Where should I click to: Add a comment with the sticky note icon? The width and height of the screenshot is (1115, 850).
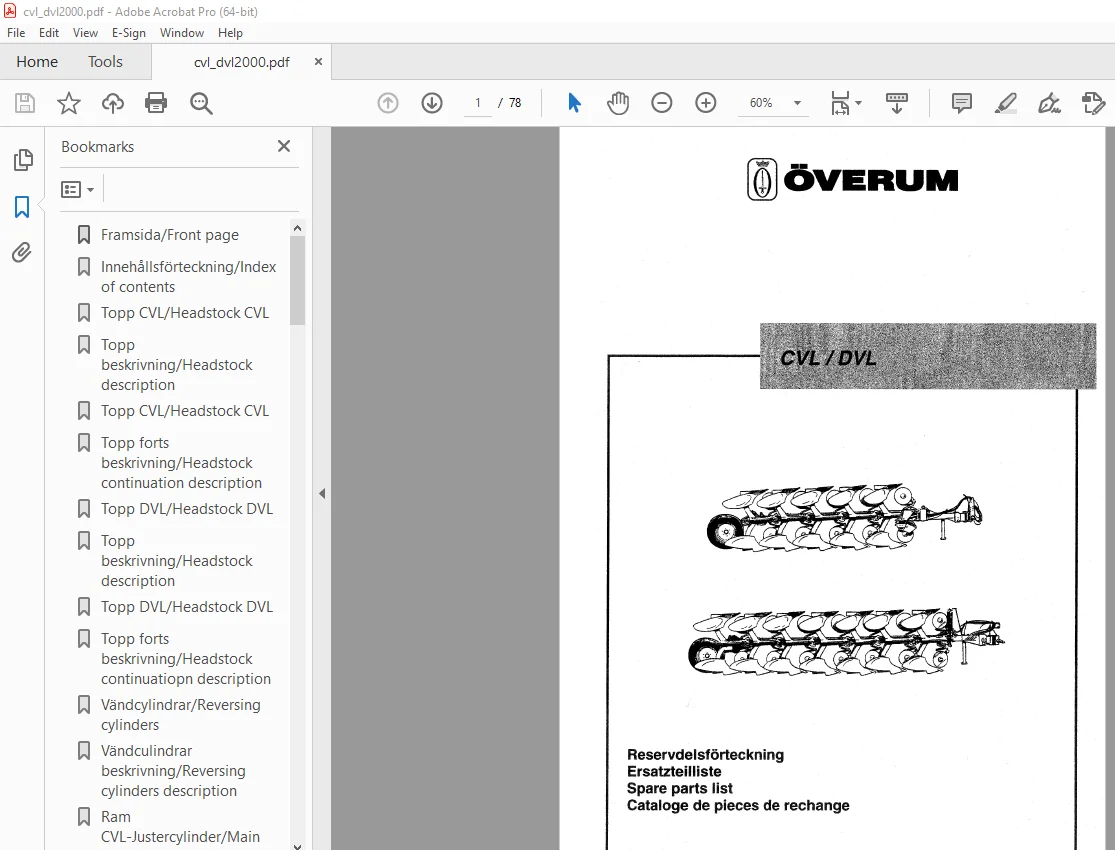tap(961, 103)
